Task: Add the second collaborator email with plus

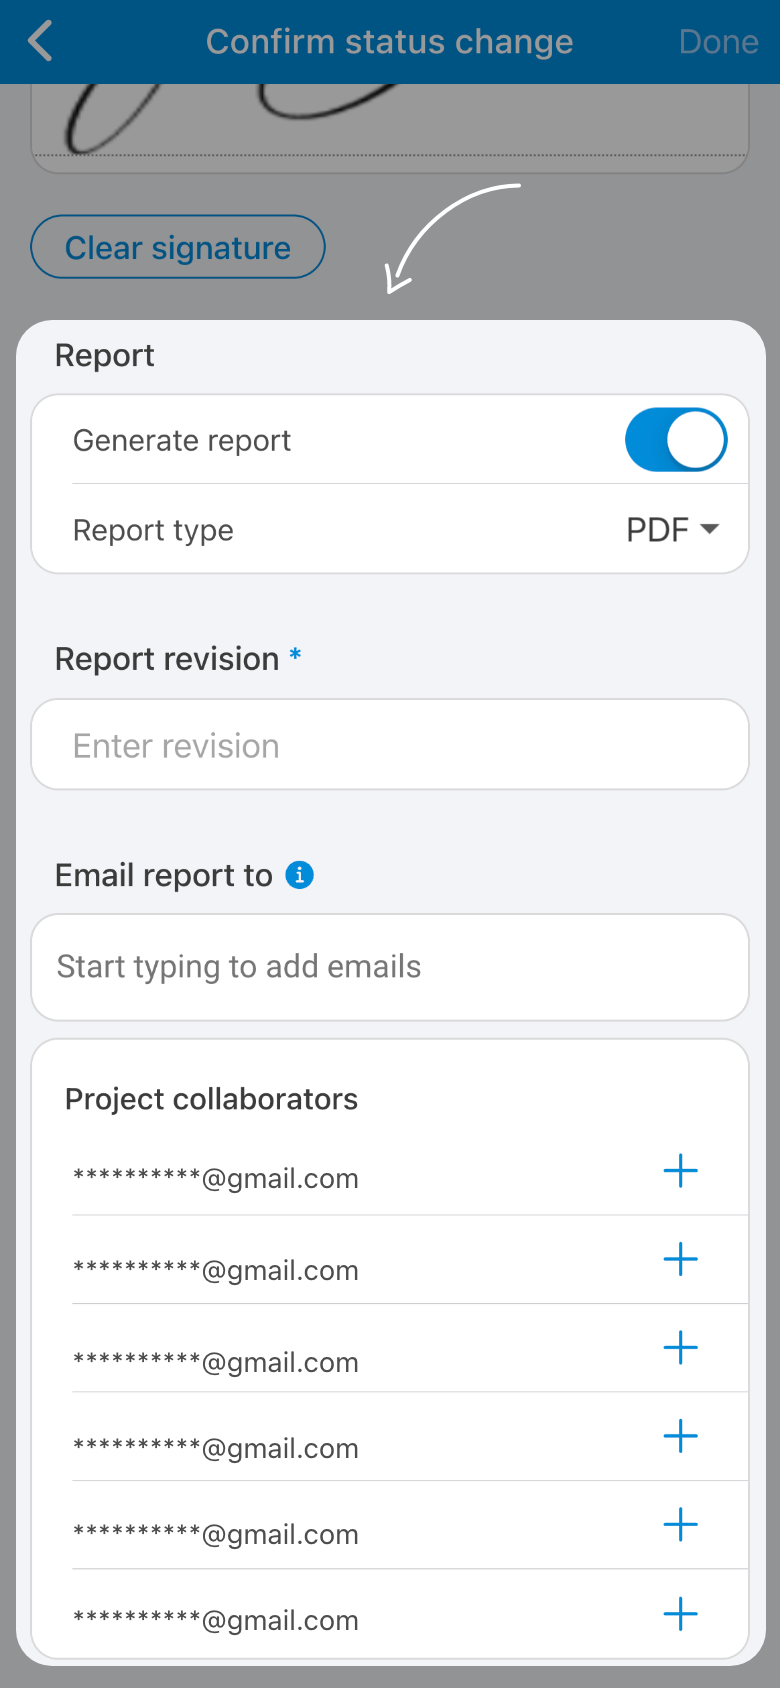Action: coord(681,1259)
